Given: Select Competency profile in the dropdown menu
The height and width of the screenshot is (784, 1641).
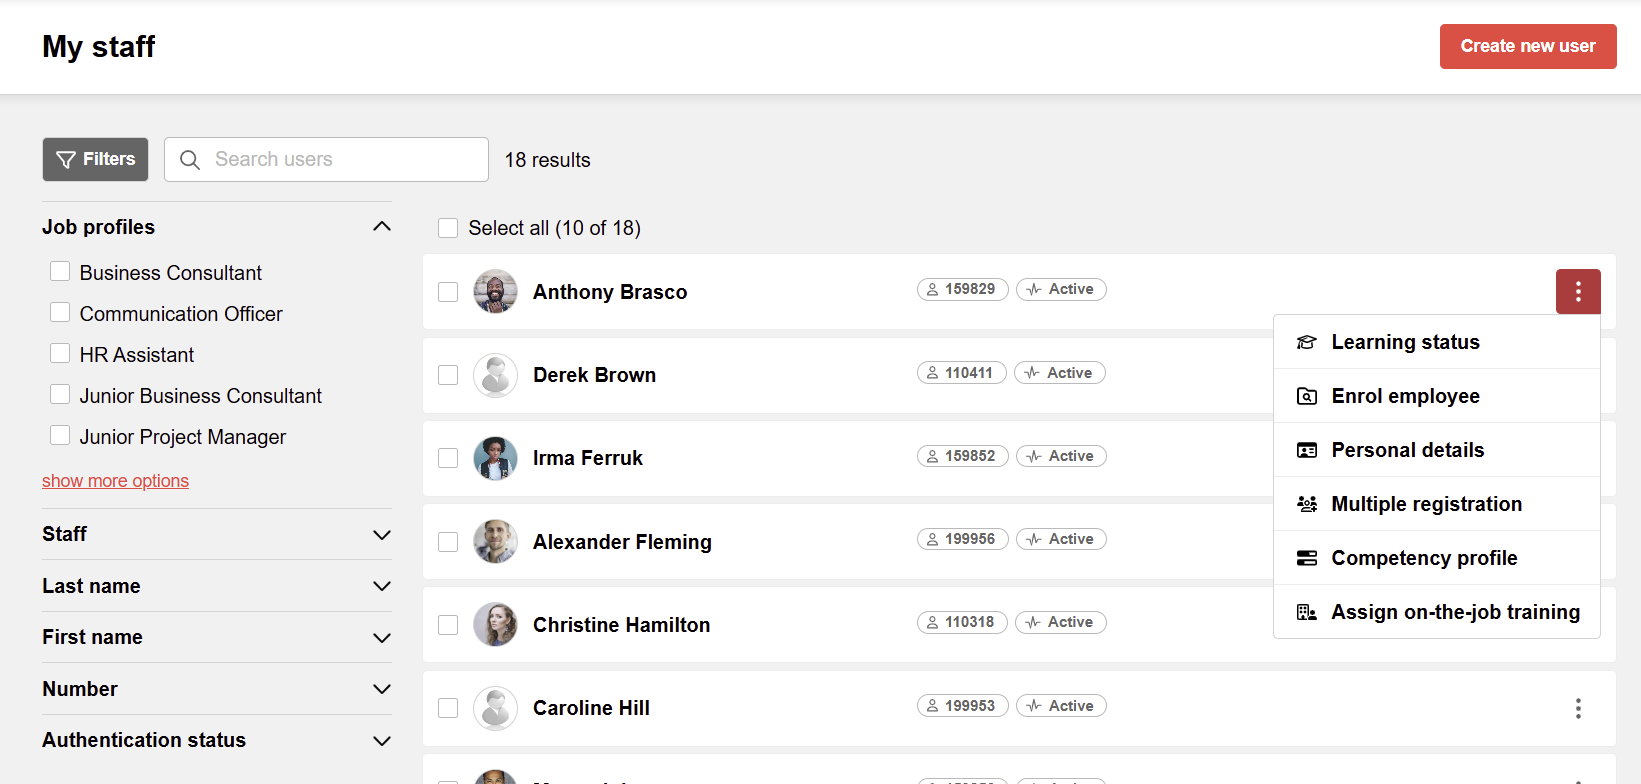Looking at the screenshot, I should (x=1424, y=558).
